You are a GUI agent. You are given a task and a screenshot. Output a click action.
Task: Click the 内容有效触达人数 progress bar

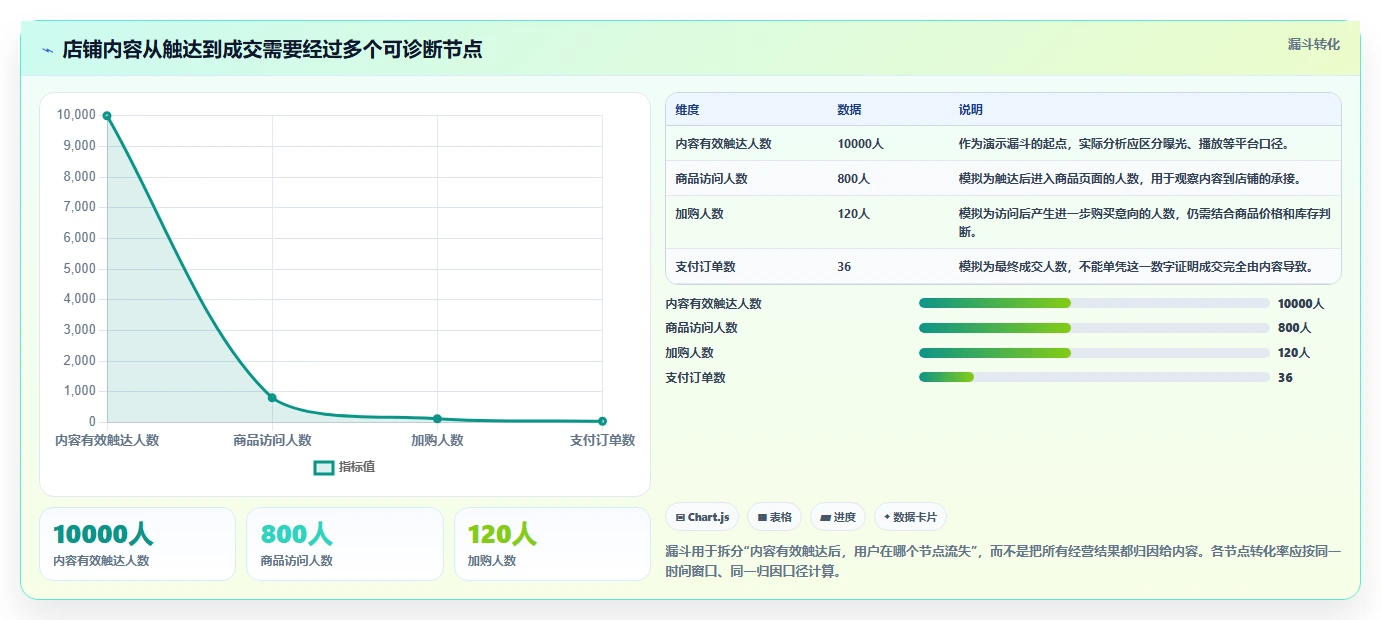pos(1094,303)
